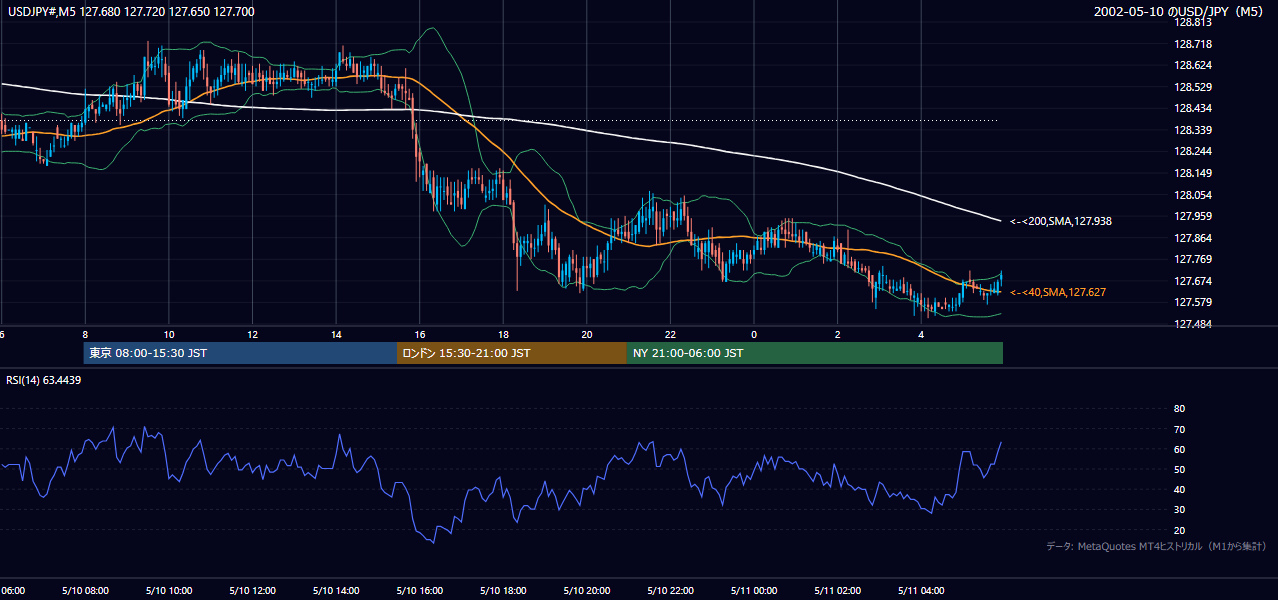Click the 5/10 08:00 time label
This screenshot has height=600, width=1278.
[85, 590]
